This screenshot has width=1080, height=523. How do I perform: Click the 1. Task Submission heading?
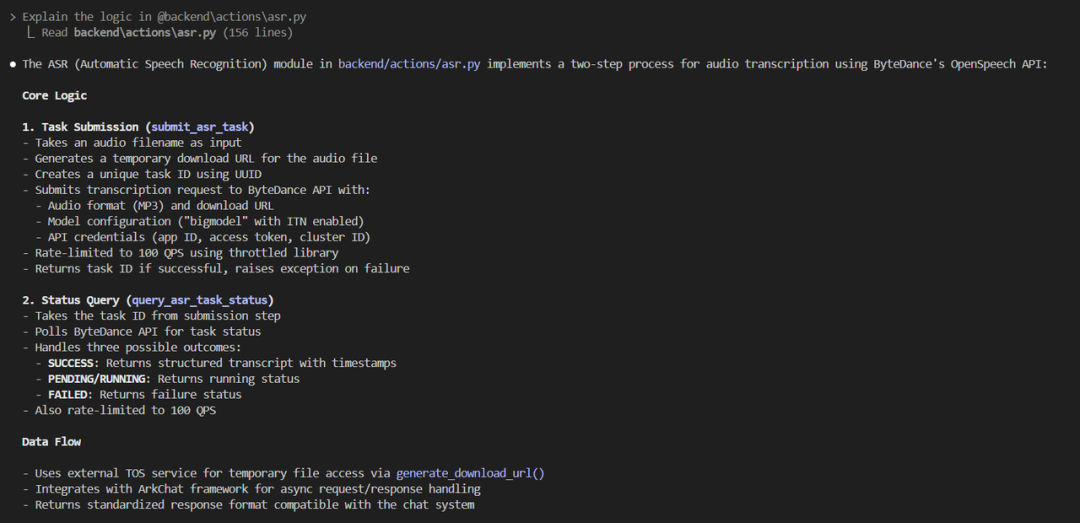[x=138, y=127]
